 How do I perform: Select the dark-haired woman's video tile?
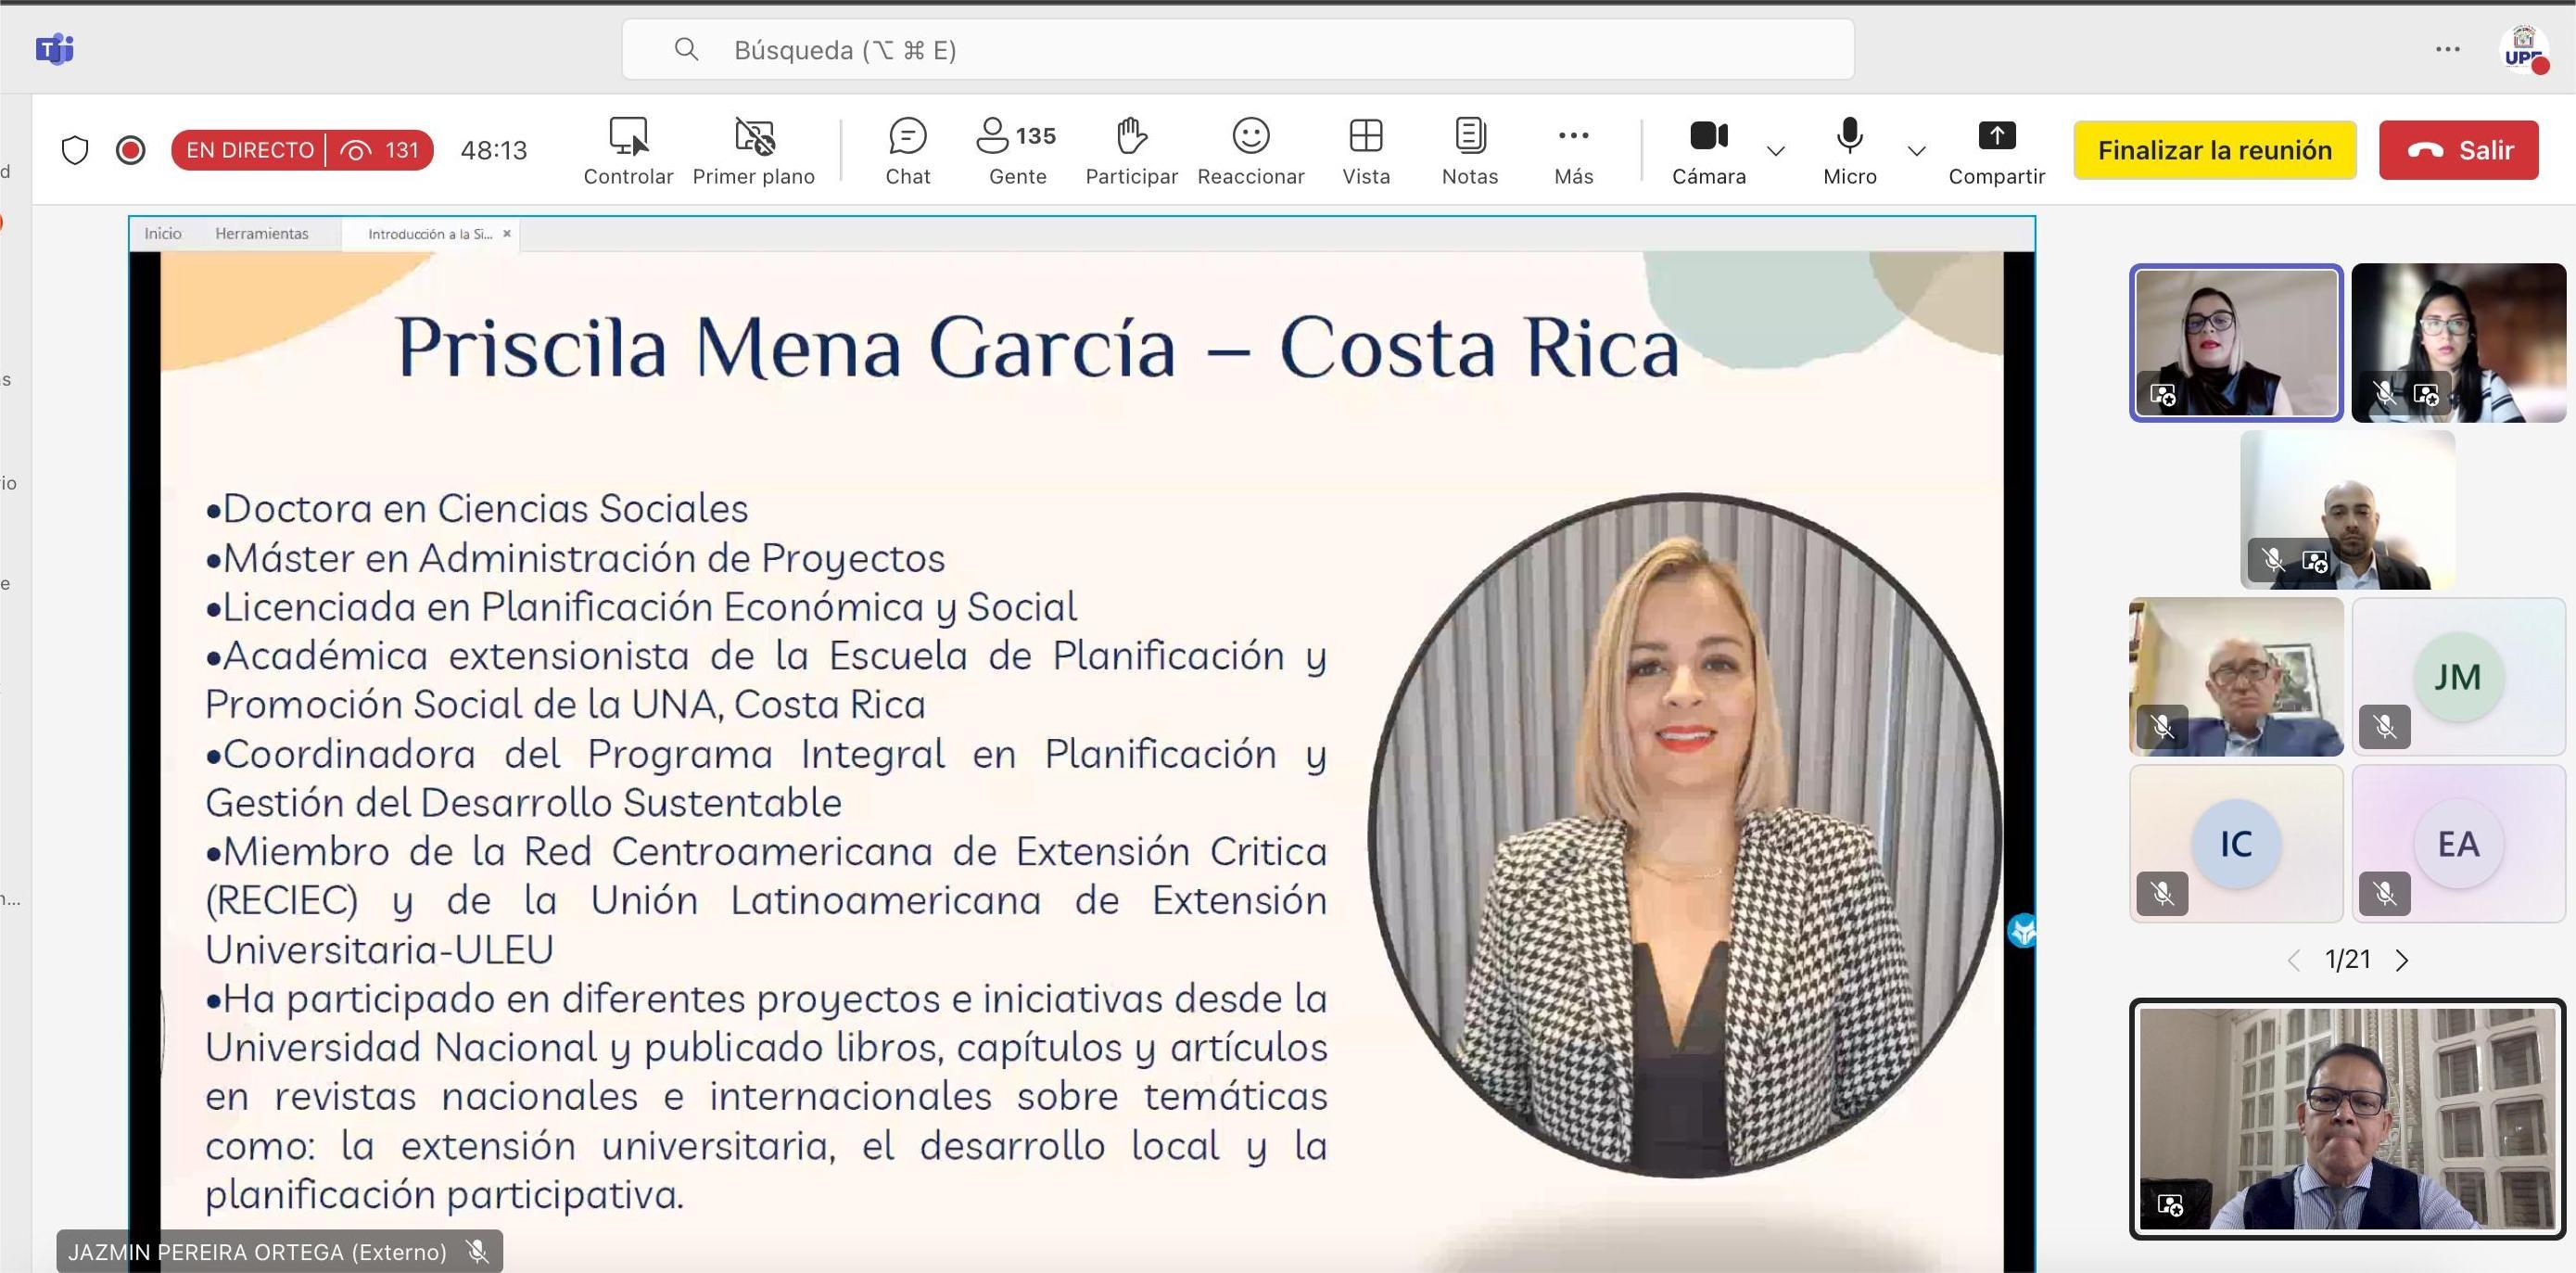[2459, 343]
